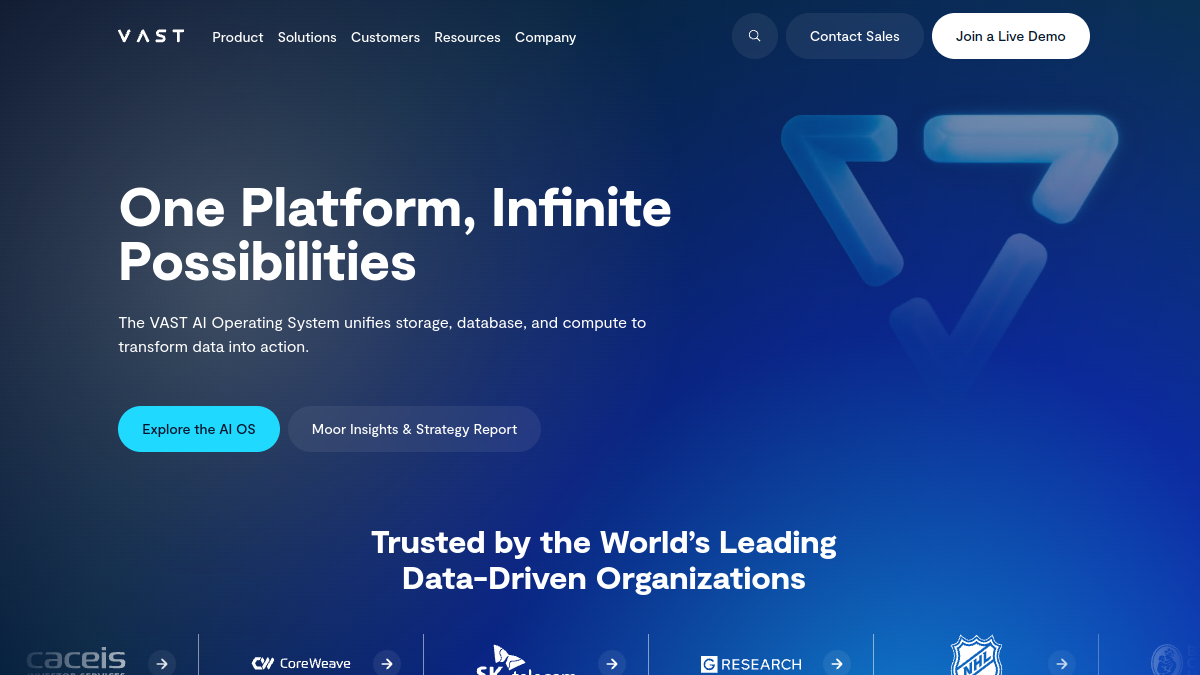Click arrow icon next to CoreWeave logo
Screen dimensions: 1200x675
387,663
